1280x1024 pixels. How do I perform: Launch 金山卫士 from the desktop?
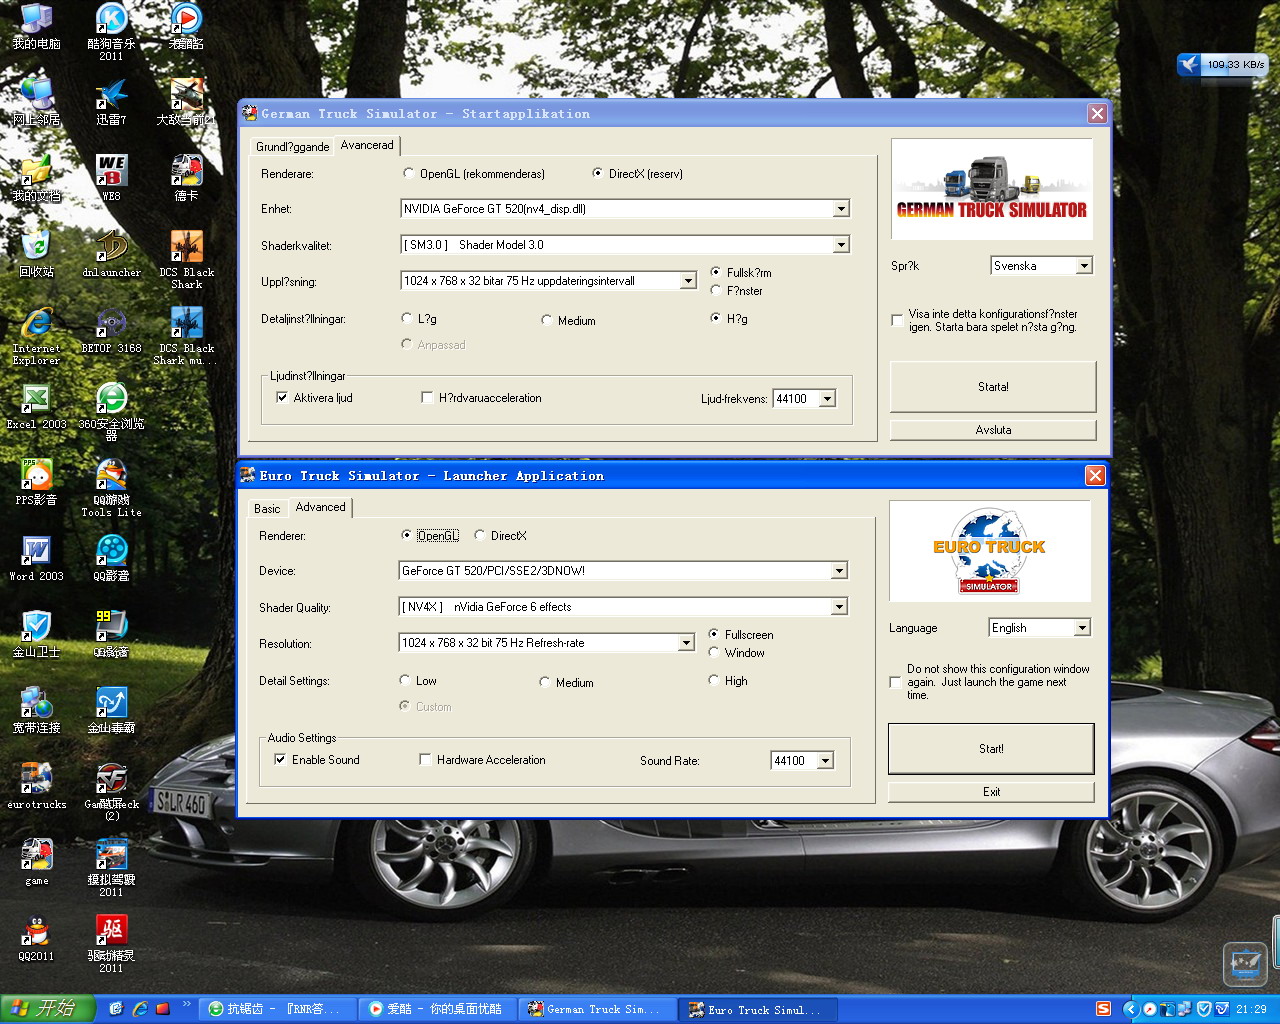point(36,635)
